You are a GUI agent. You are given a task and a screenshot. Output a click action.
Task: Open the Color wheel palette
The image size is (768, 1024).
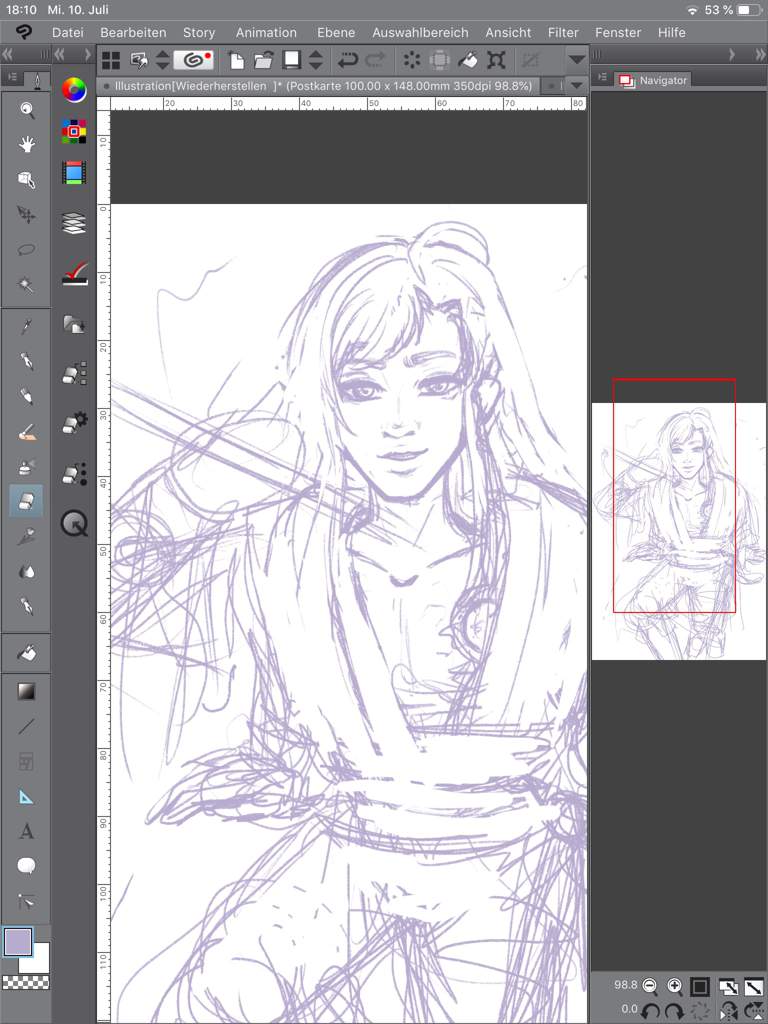coord(74,89)
